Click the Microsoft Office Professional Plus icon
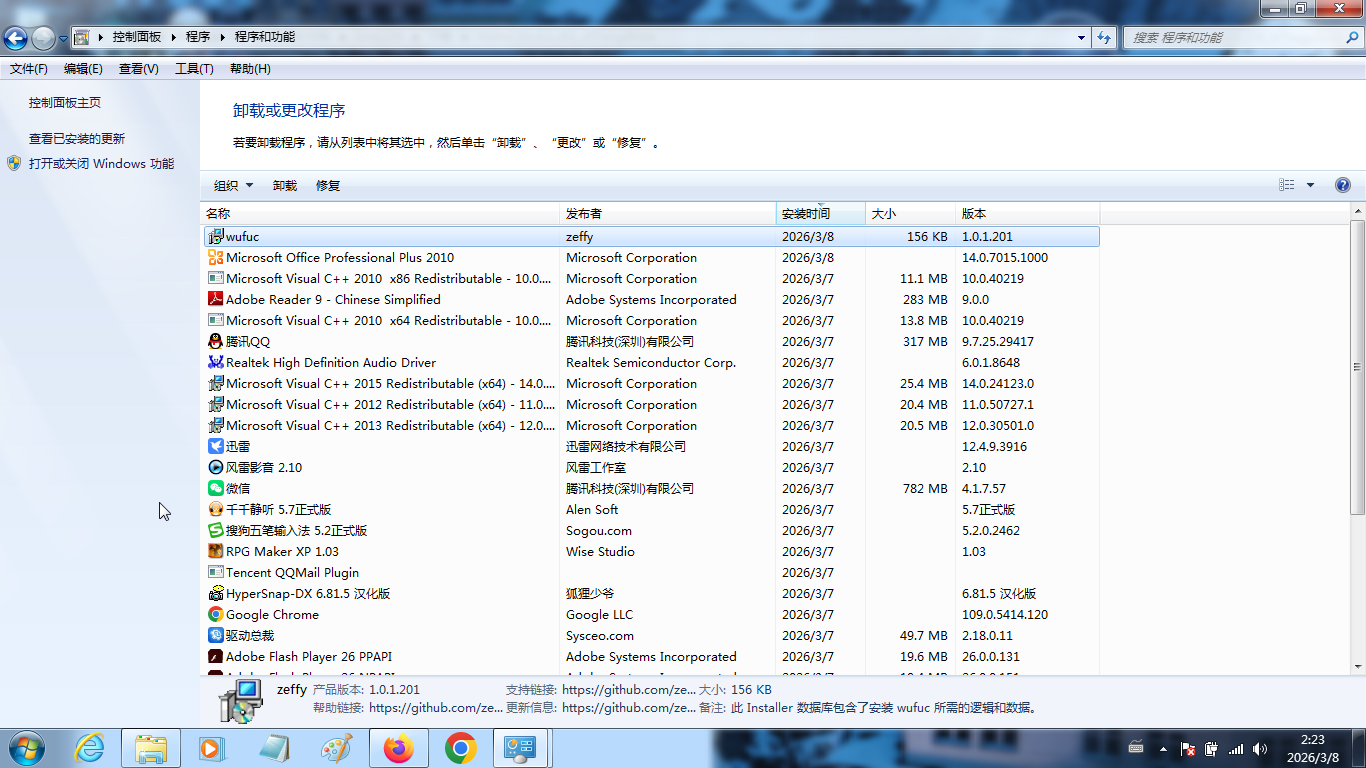This screenshot has height=768, width=1366. (x=215, y=257)
